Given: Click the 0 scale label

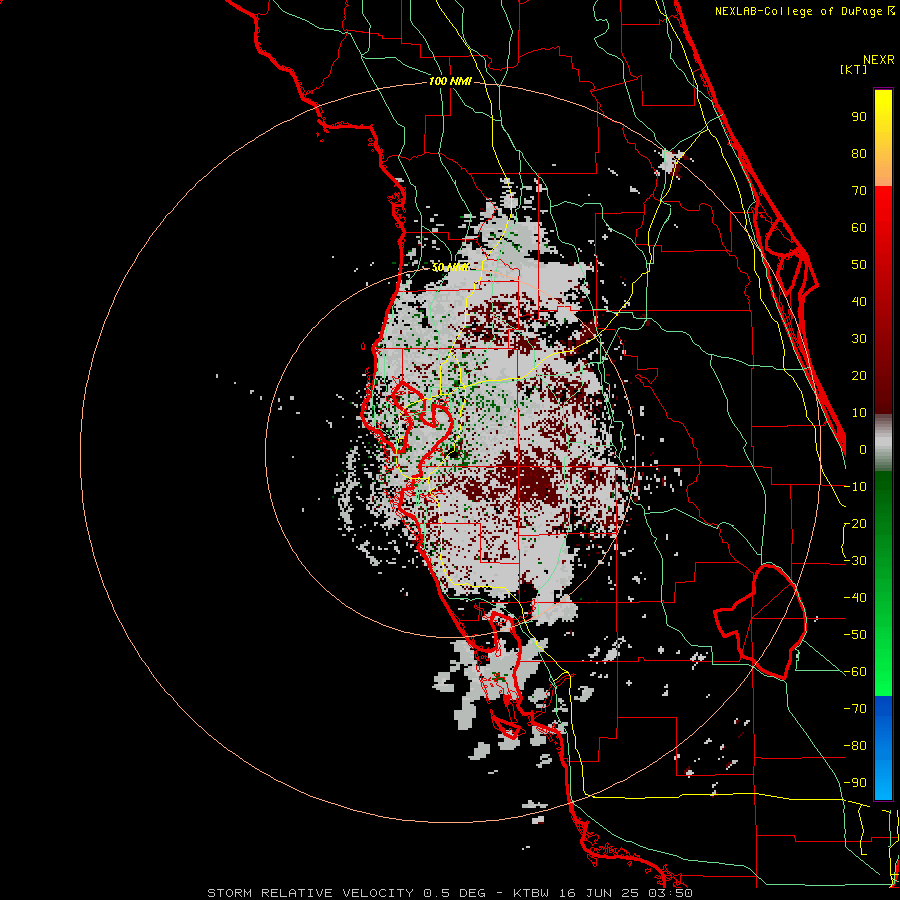Looking at the screenshot, I should [863, 449].
